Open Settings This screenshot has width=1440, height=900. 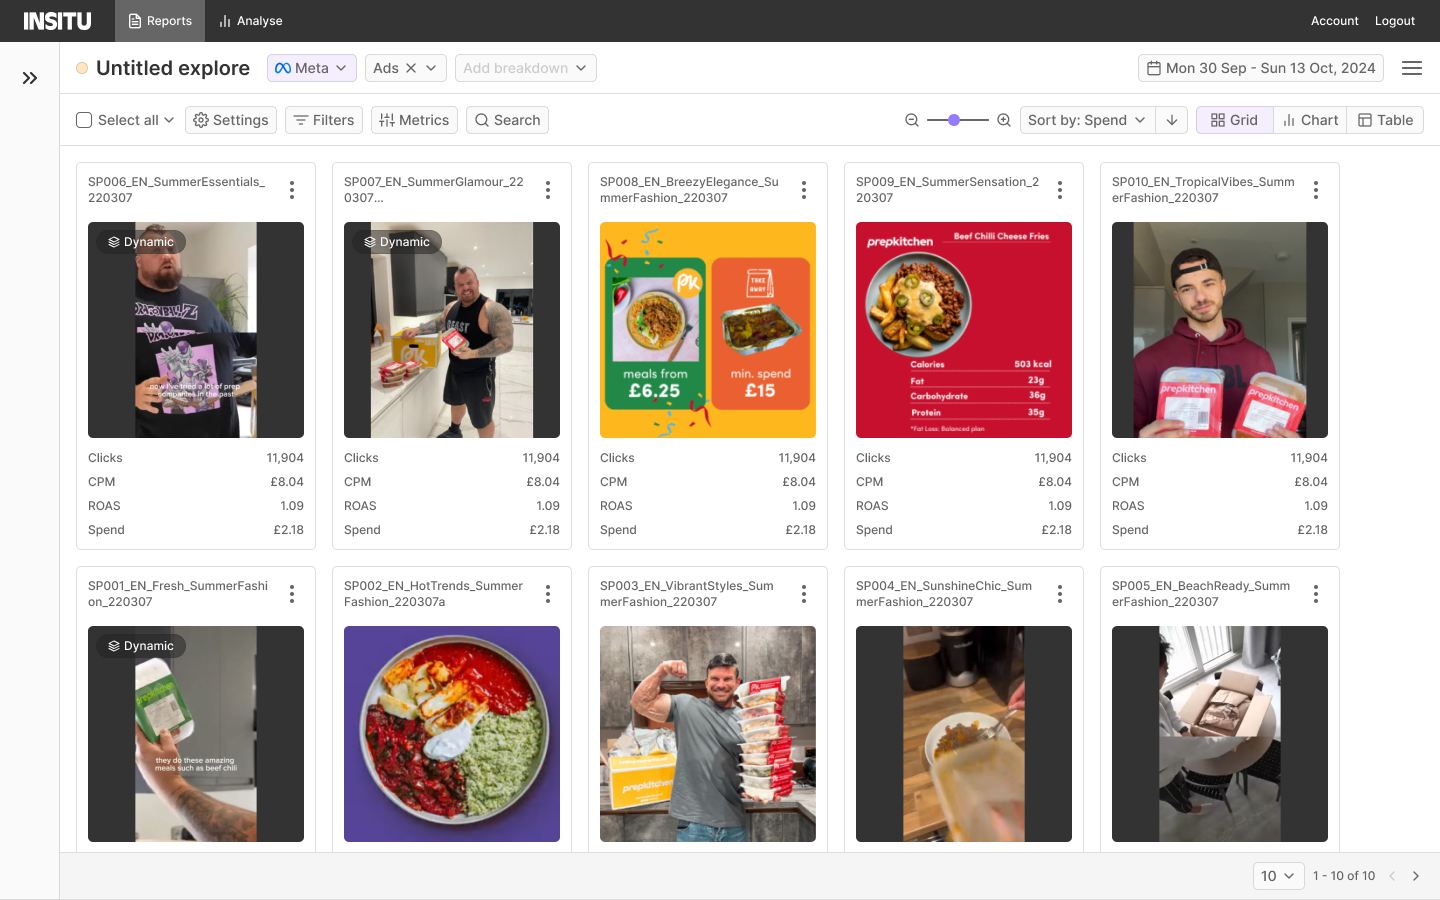tap(231, 120)
